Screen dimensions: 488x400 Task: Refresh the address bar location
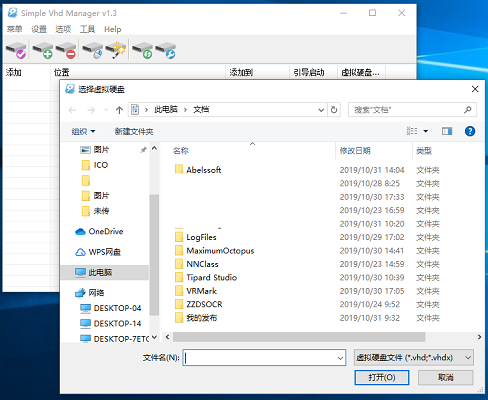pyautogui.click(x=334, y=110)
